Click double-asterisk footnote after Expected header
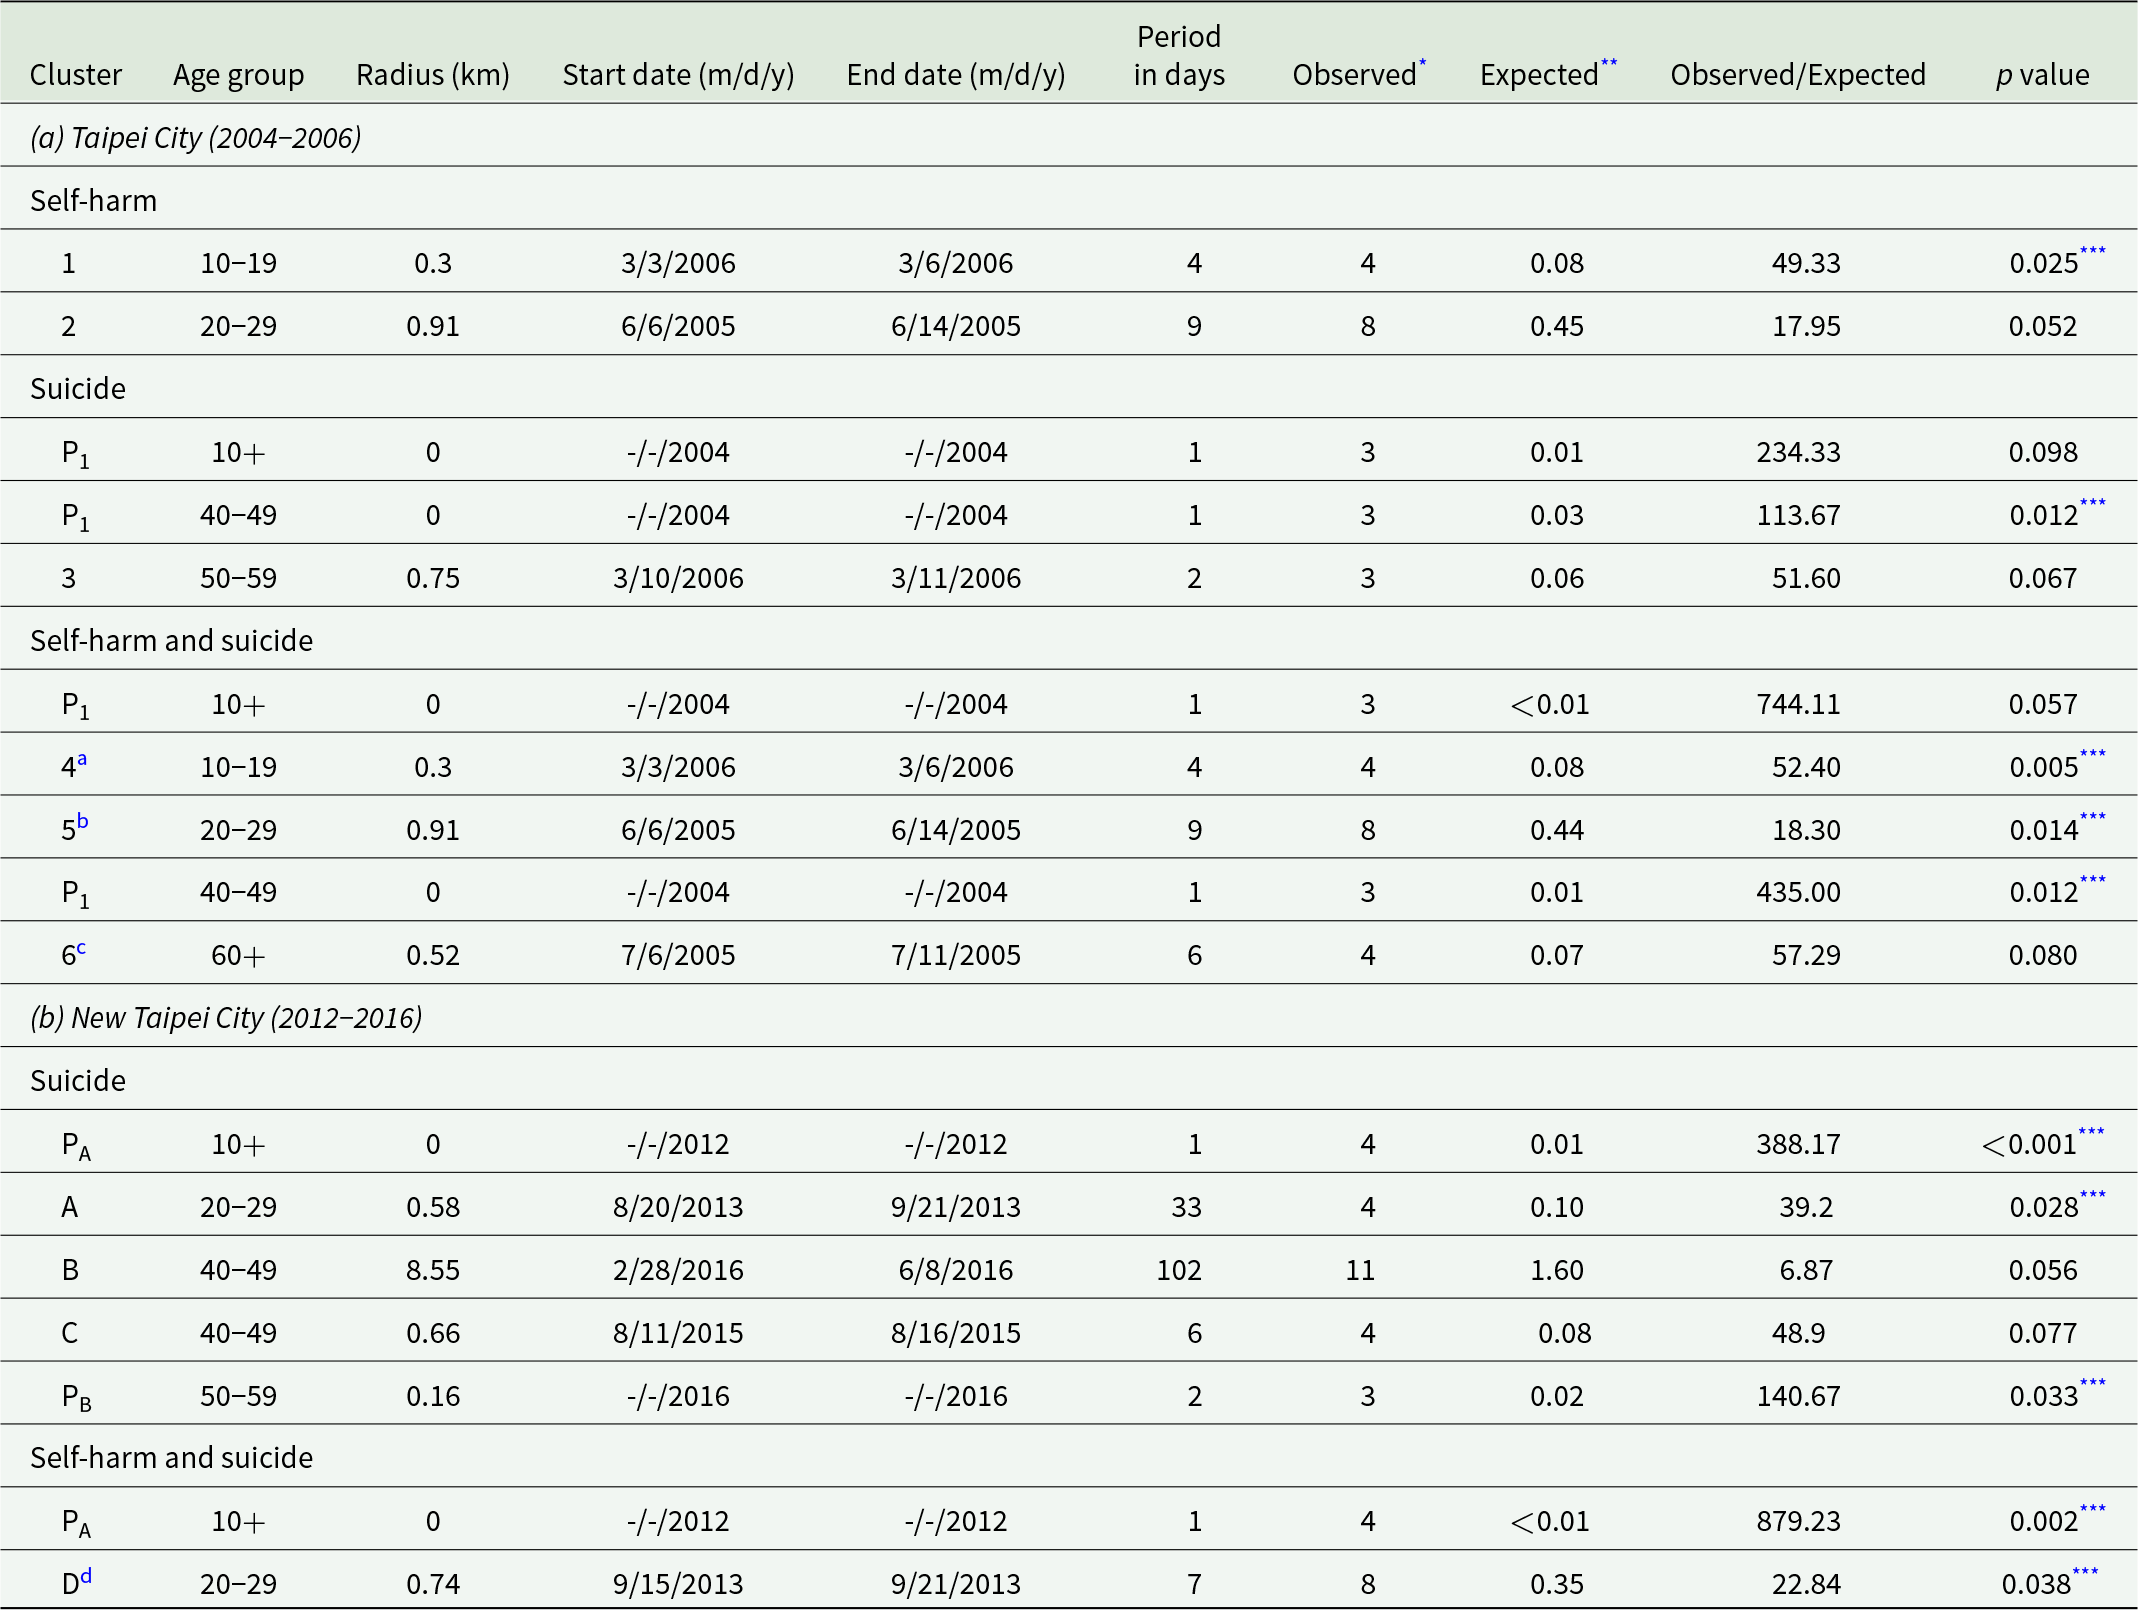The height and width of the screenshot is (1610, 2138). click(1608, 64)
